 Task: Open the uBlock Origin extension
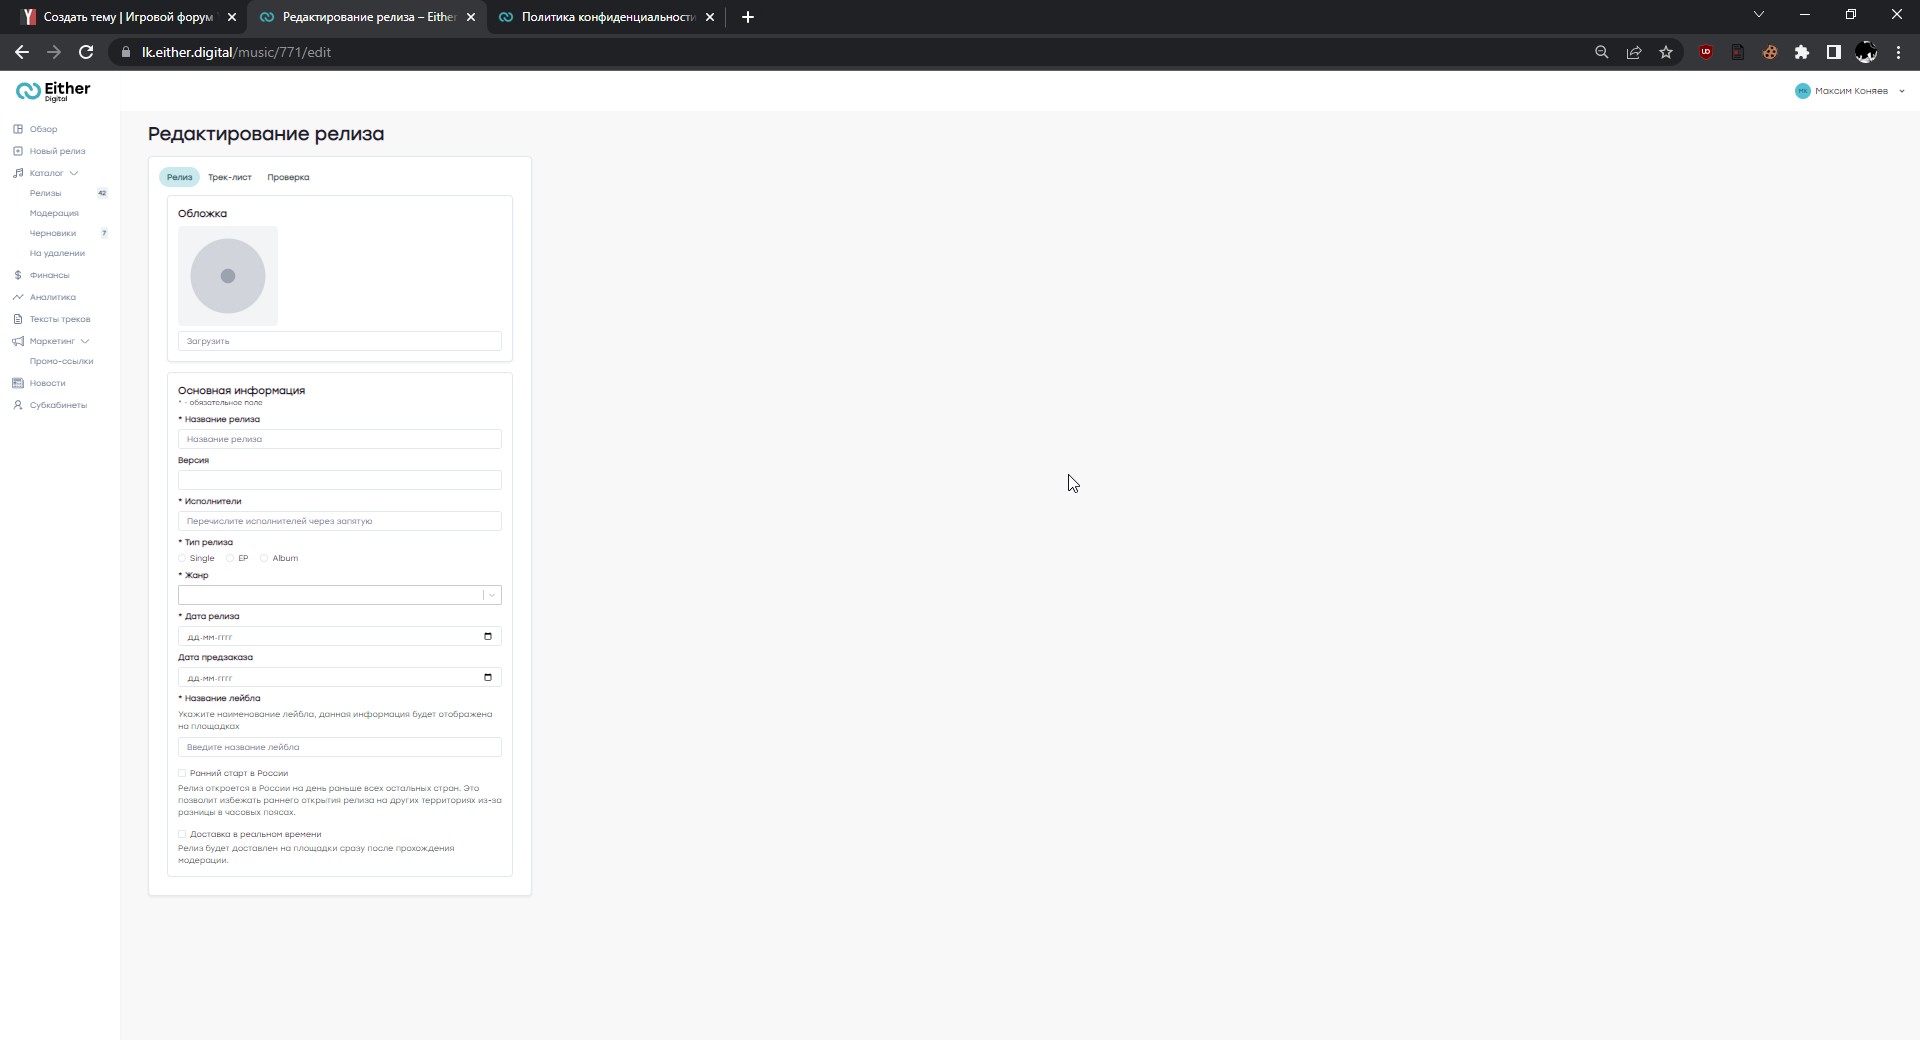[x=1706, y=52]
